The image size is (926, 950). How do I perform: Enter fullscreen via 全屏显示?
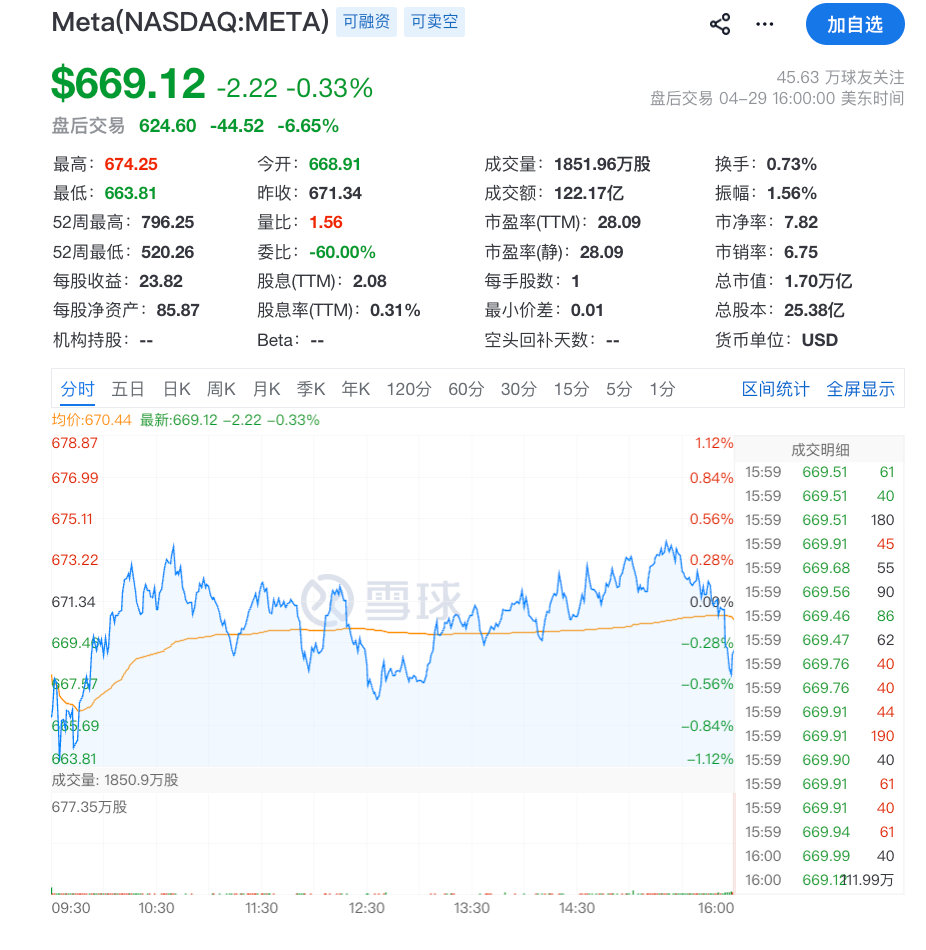(861, 389)
